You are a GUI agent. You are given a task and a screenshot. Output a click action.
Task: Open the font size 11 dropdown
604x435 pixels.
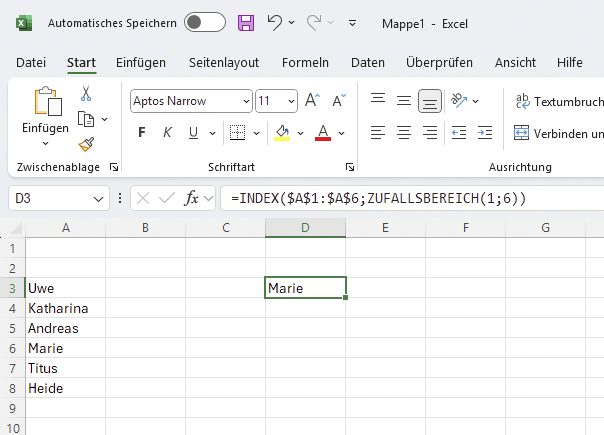291,101
